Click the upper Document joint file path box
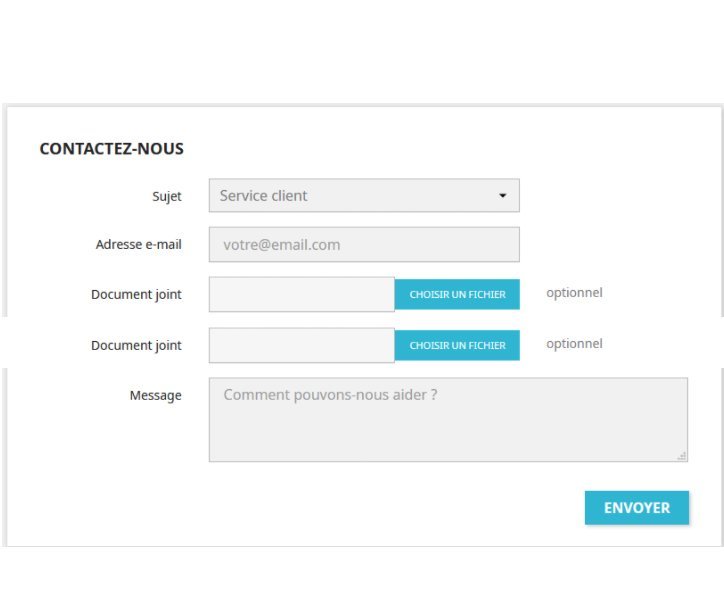Image resolution: width=724 pixels, height=600 pixels. pos(301,294)
